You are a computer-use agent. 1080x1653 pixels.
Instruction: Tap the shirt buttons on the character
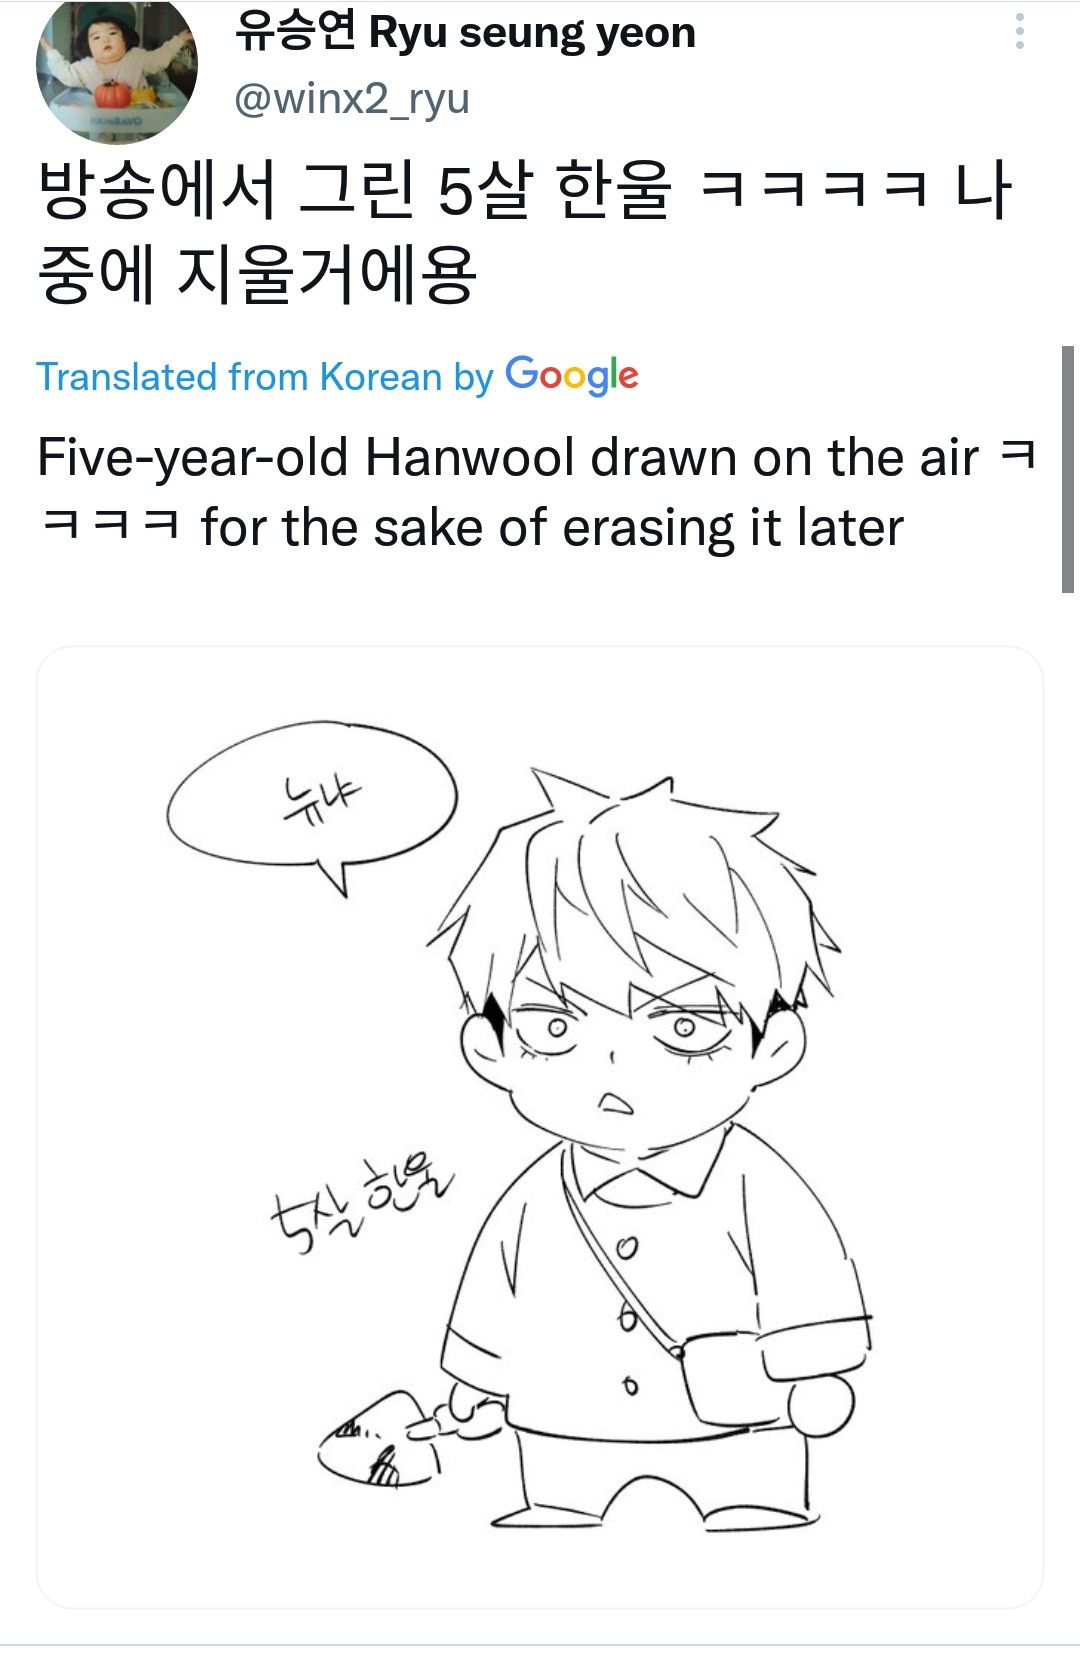(x=627, y=1317)
